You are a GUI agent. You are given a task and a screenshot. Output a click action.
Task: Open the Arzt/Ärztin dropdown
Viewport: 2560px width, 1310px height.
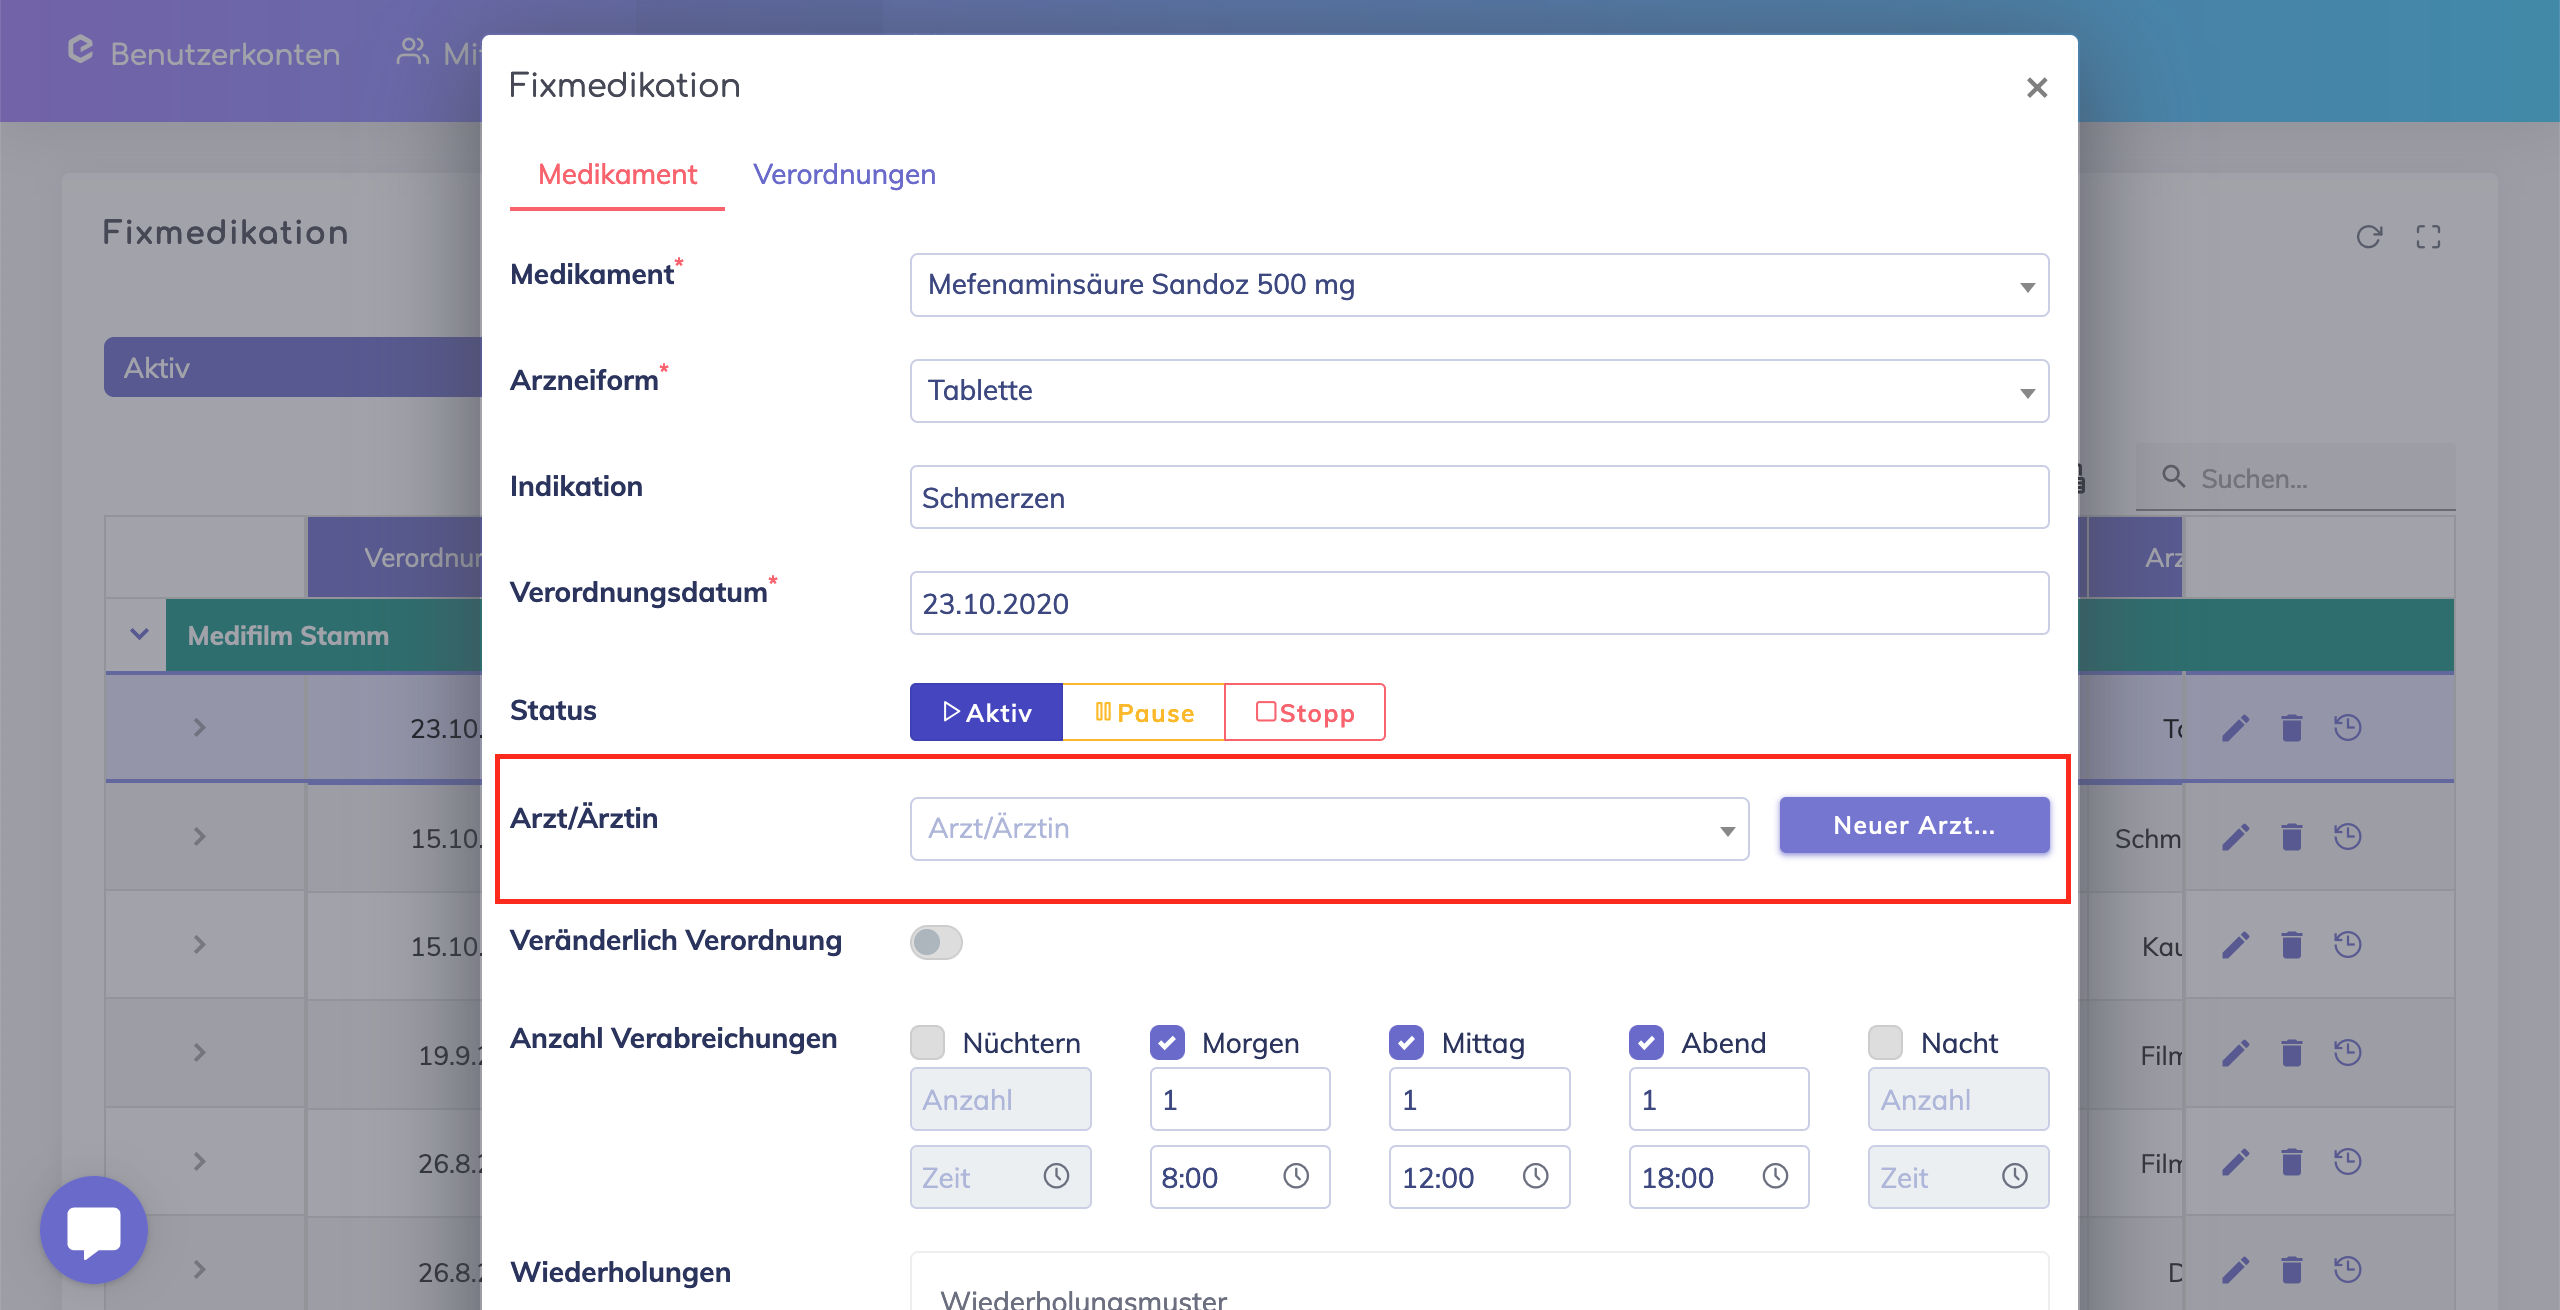tap(1329, 829)
